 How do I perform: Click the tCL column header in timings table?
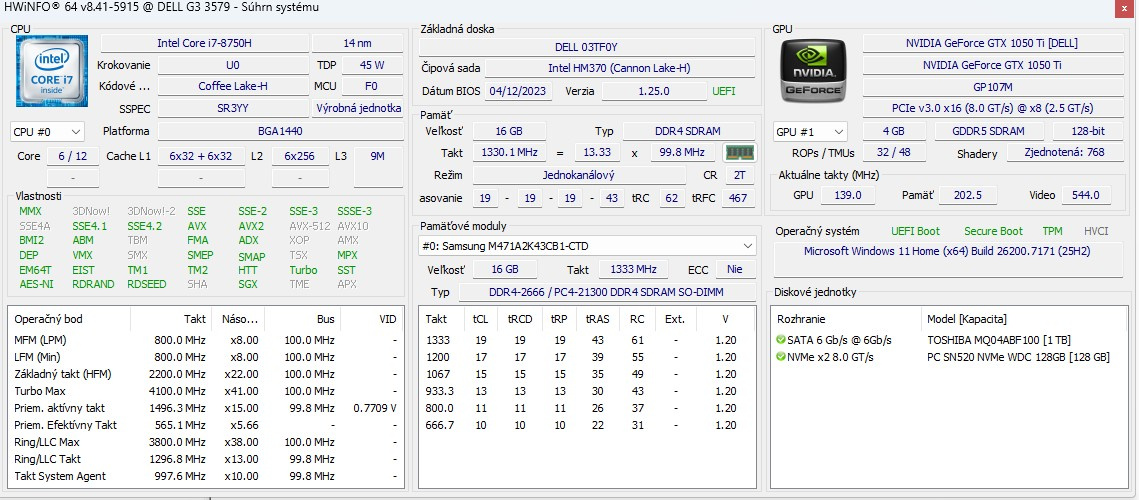[480, 319]
